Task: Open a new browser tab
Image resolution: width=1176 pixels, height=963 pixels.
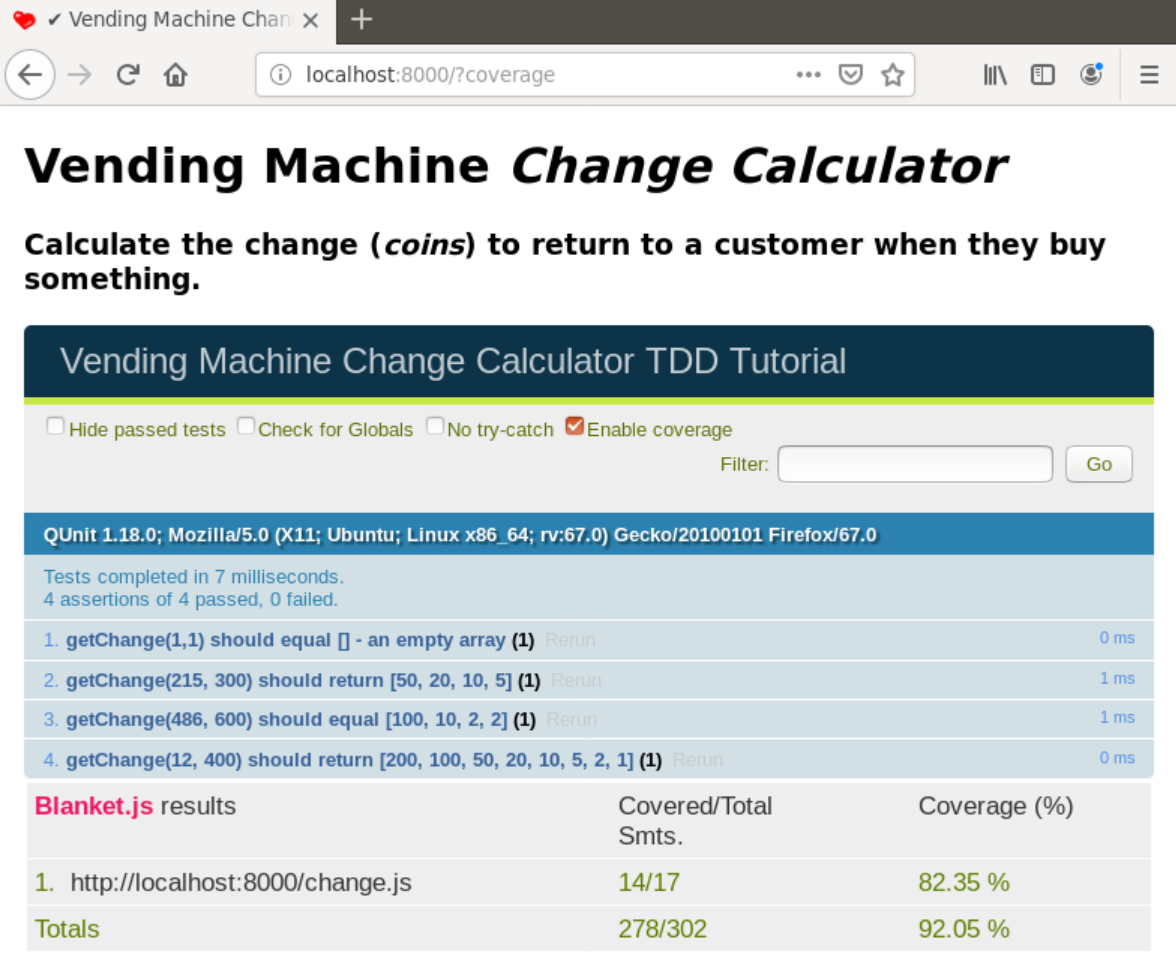Action: click(x=362, y=20)
